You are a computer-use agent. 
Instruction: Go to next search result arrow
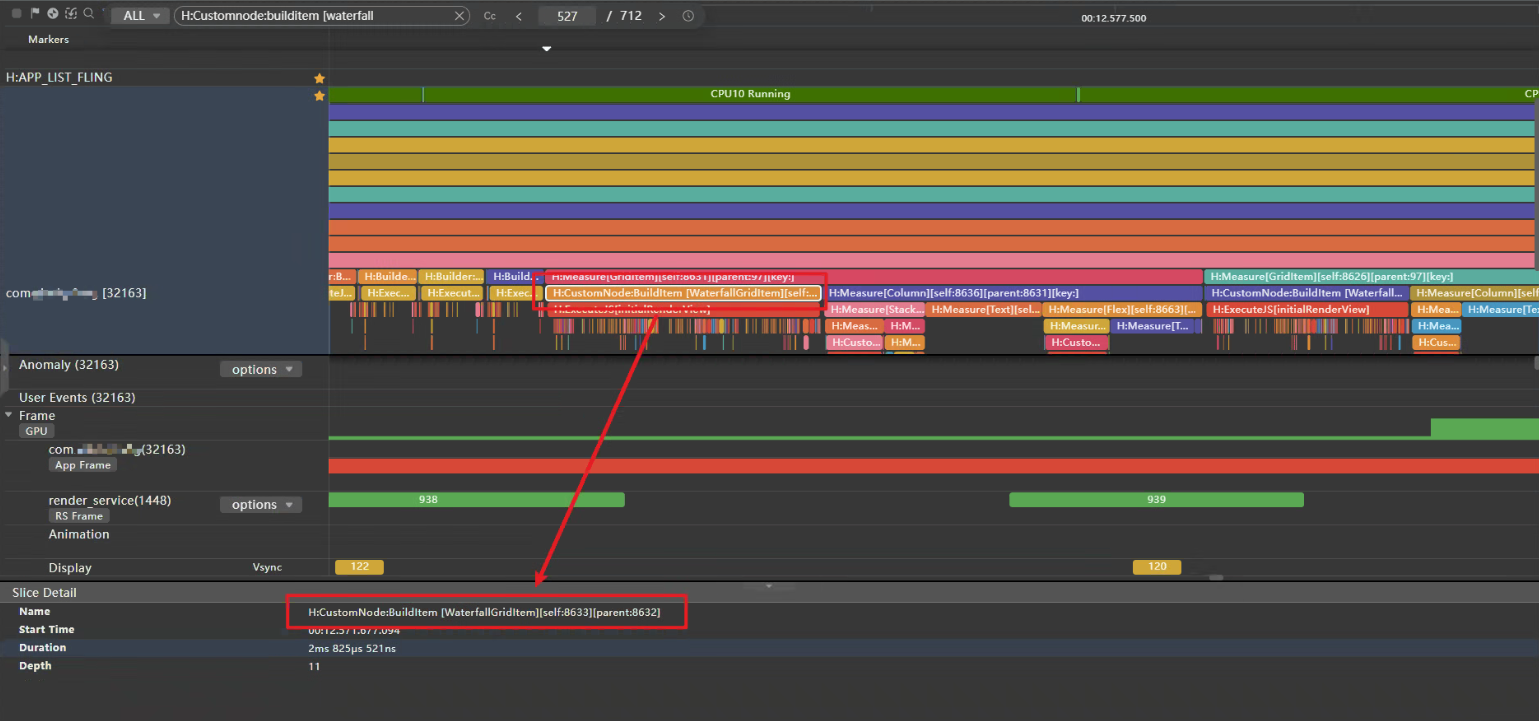coord(662,16)
